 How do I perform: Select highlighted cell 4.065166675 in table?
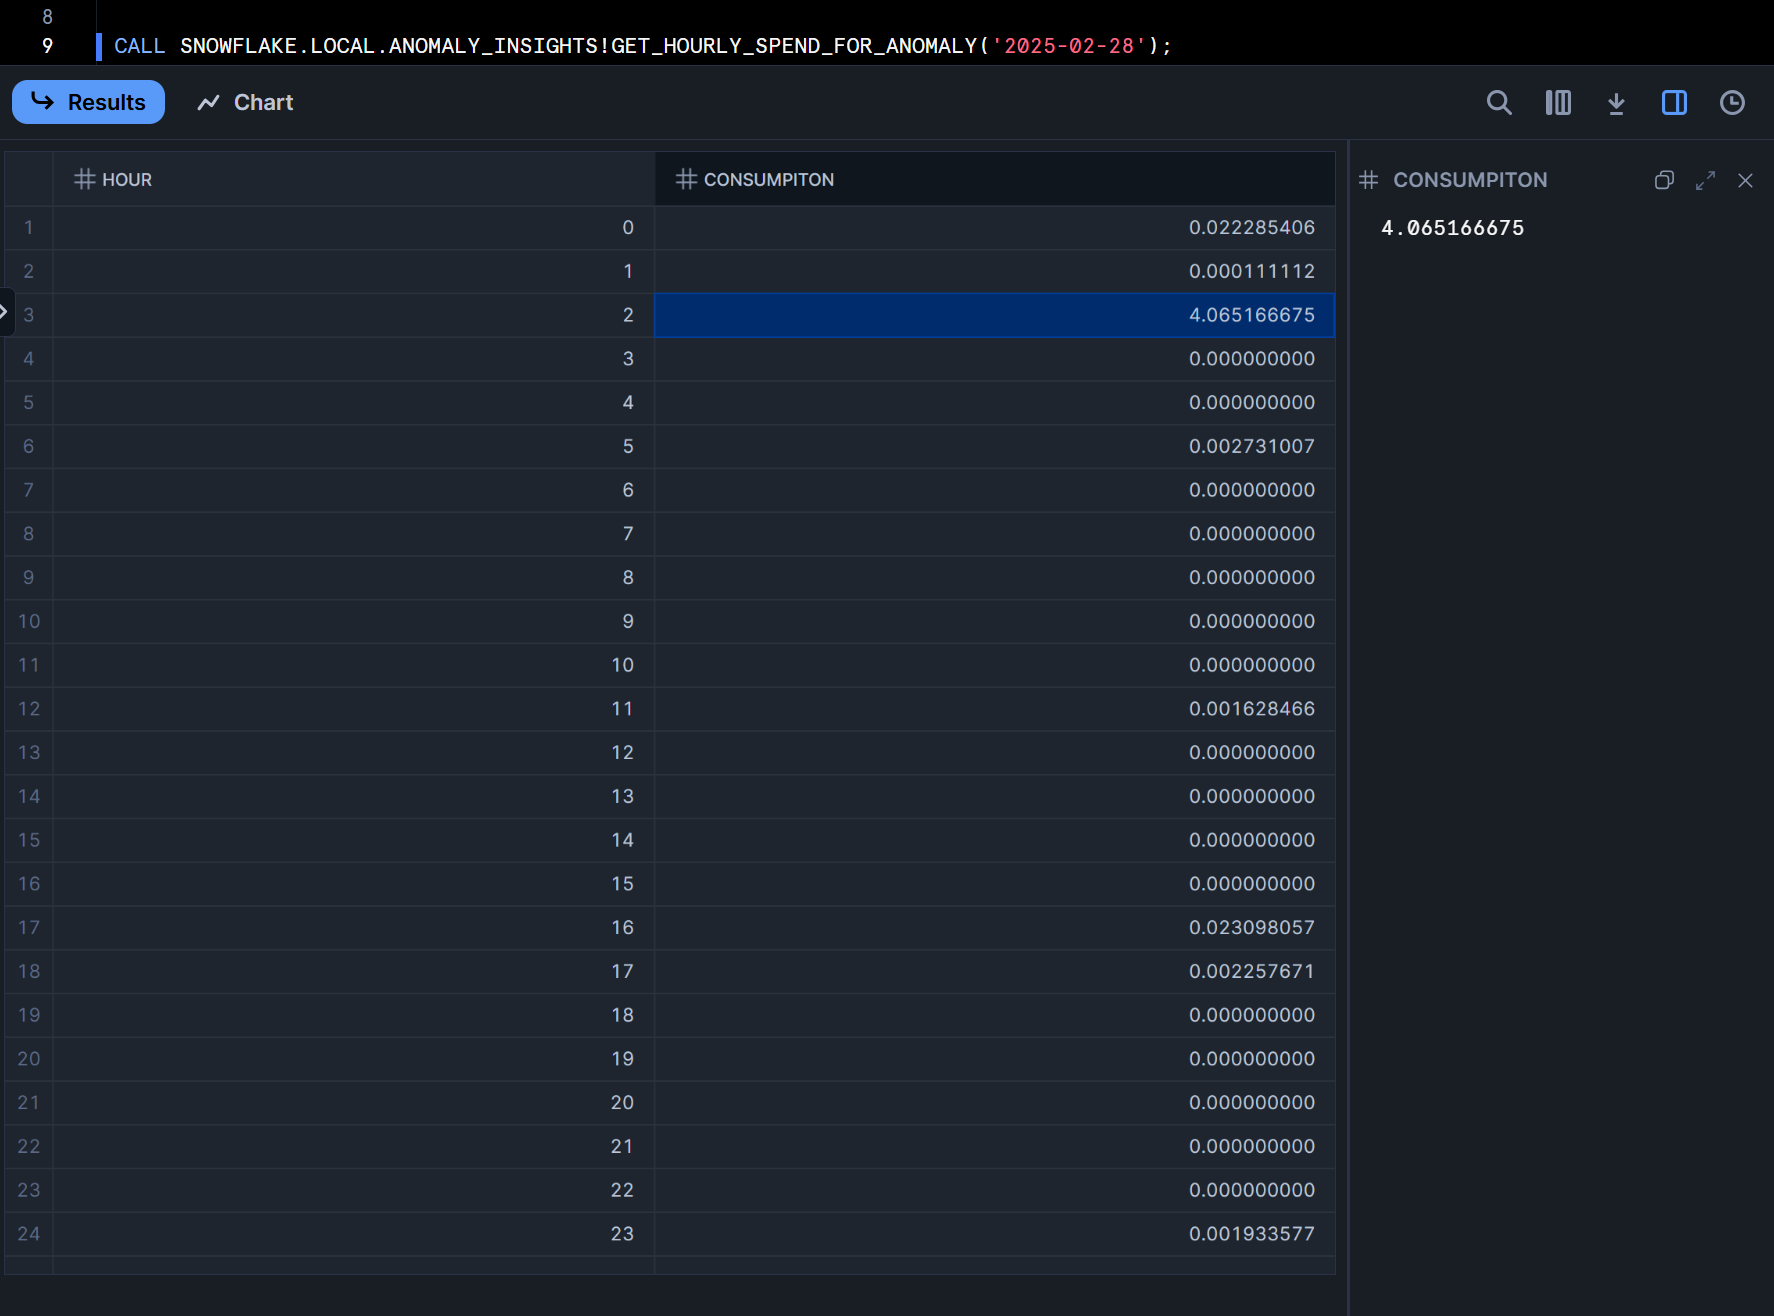pyautogui.click(x=994, y=315)
